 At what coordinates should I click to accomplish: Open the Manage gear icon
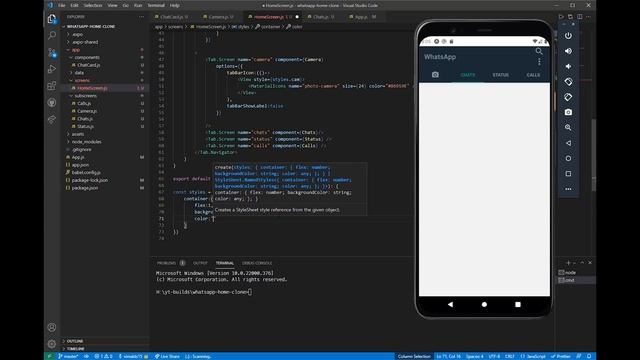52,344
